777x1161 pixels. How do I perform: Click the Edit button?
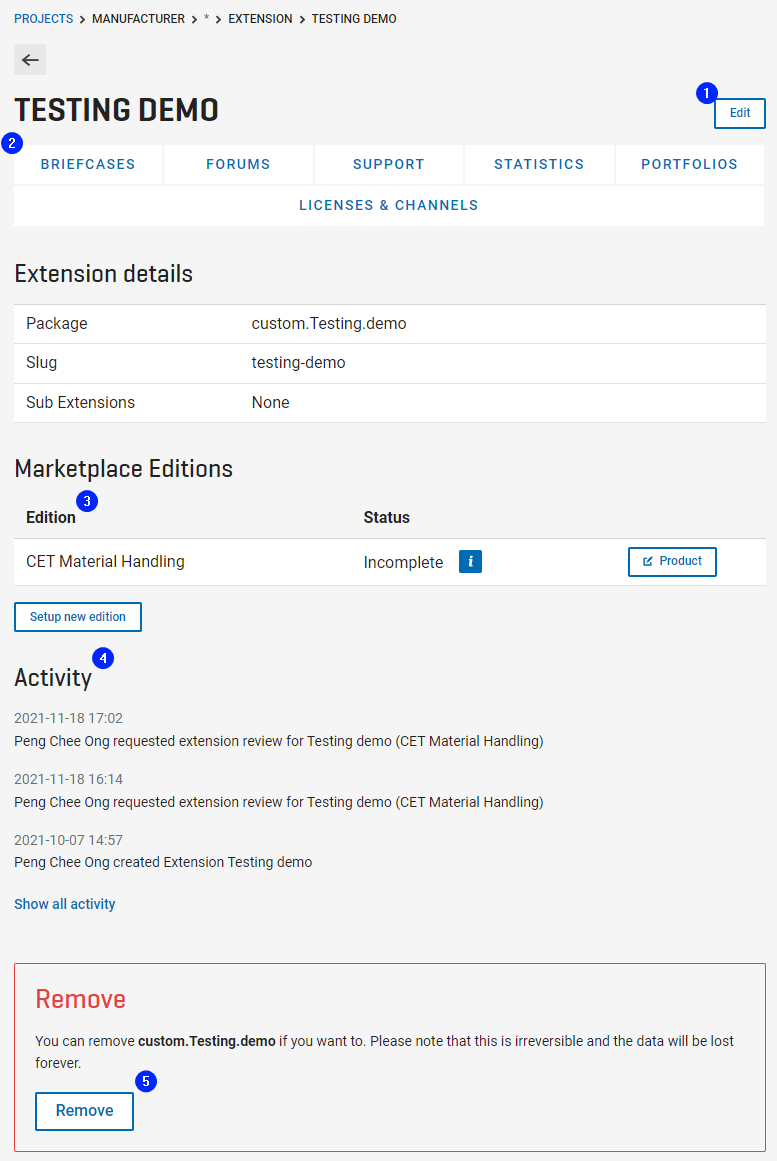click(x=739, y=113)
